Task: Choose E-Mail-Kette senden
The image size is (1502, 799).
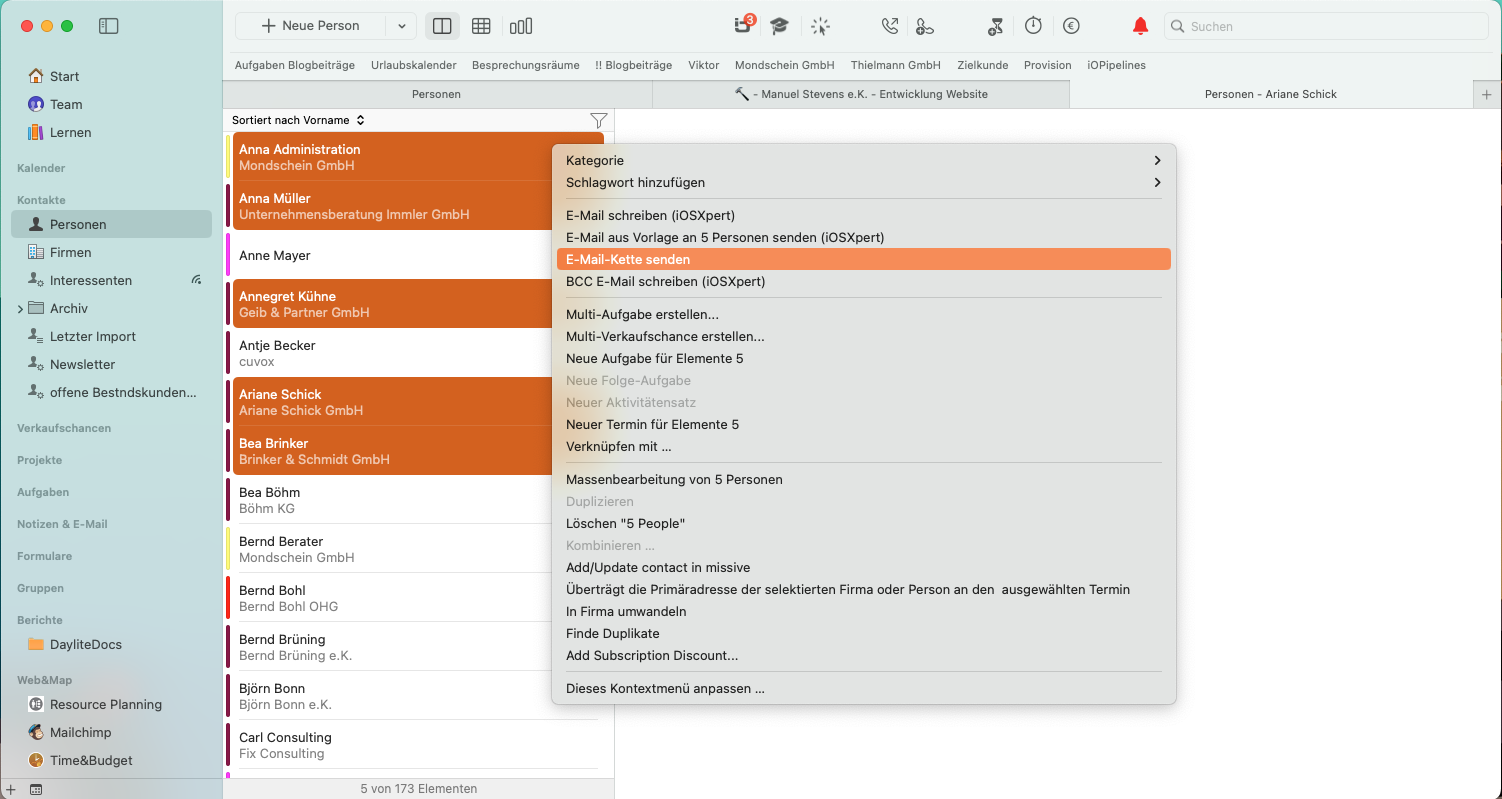Action: tap(863, 259)
